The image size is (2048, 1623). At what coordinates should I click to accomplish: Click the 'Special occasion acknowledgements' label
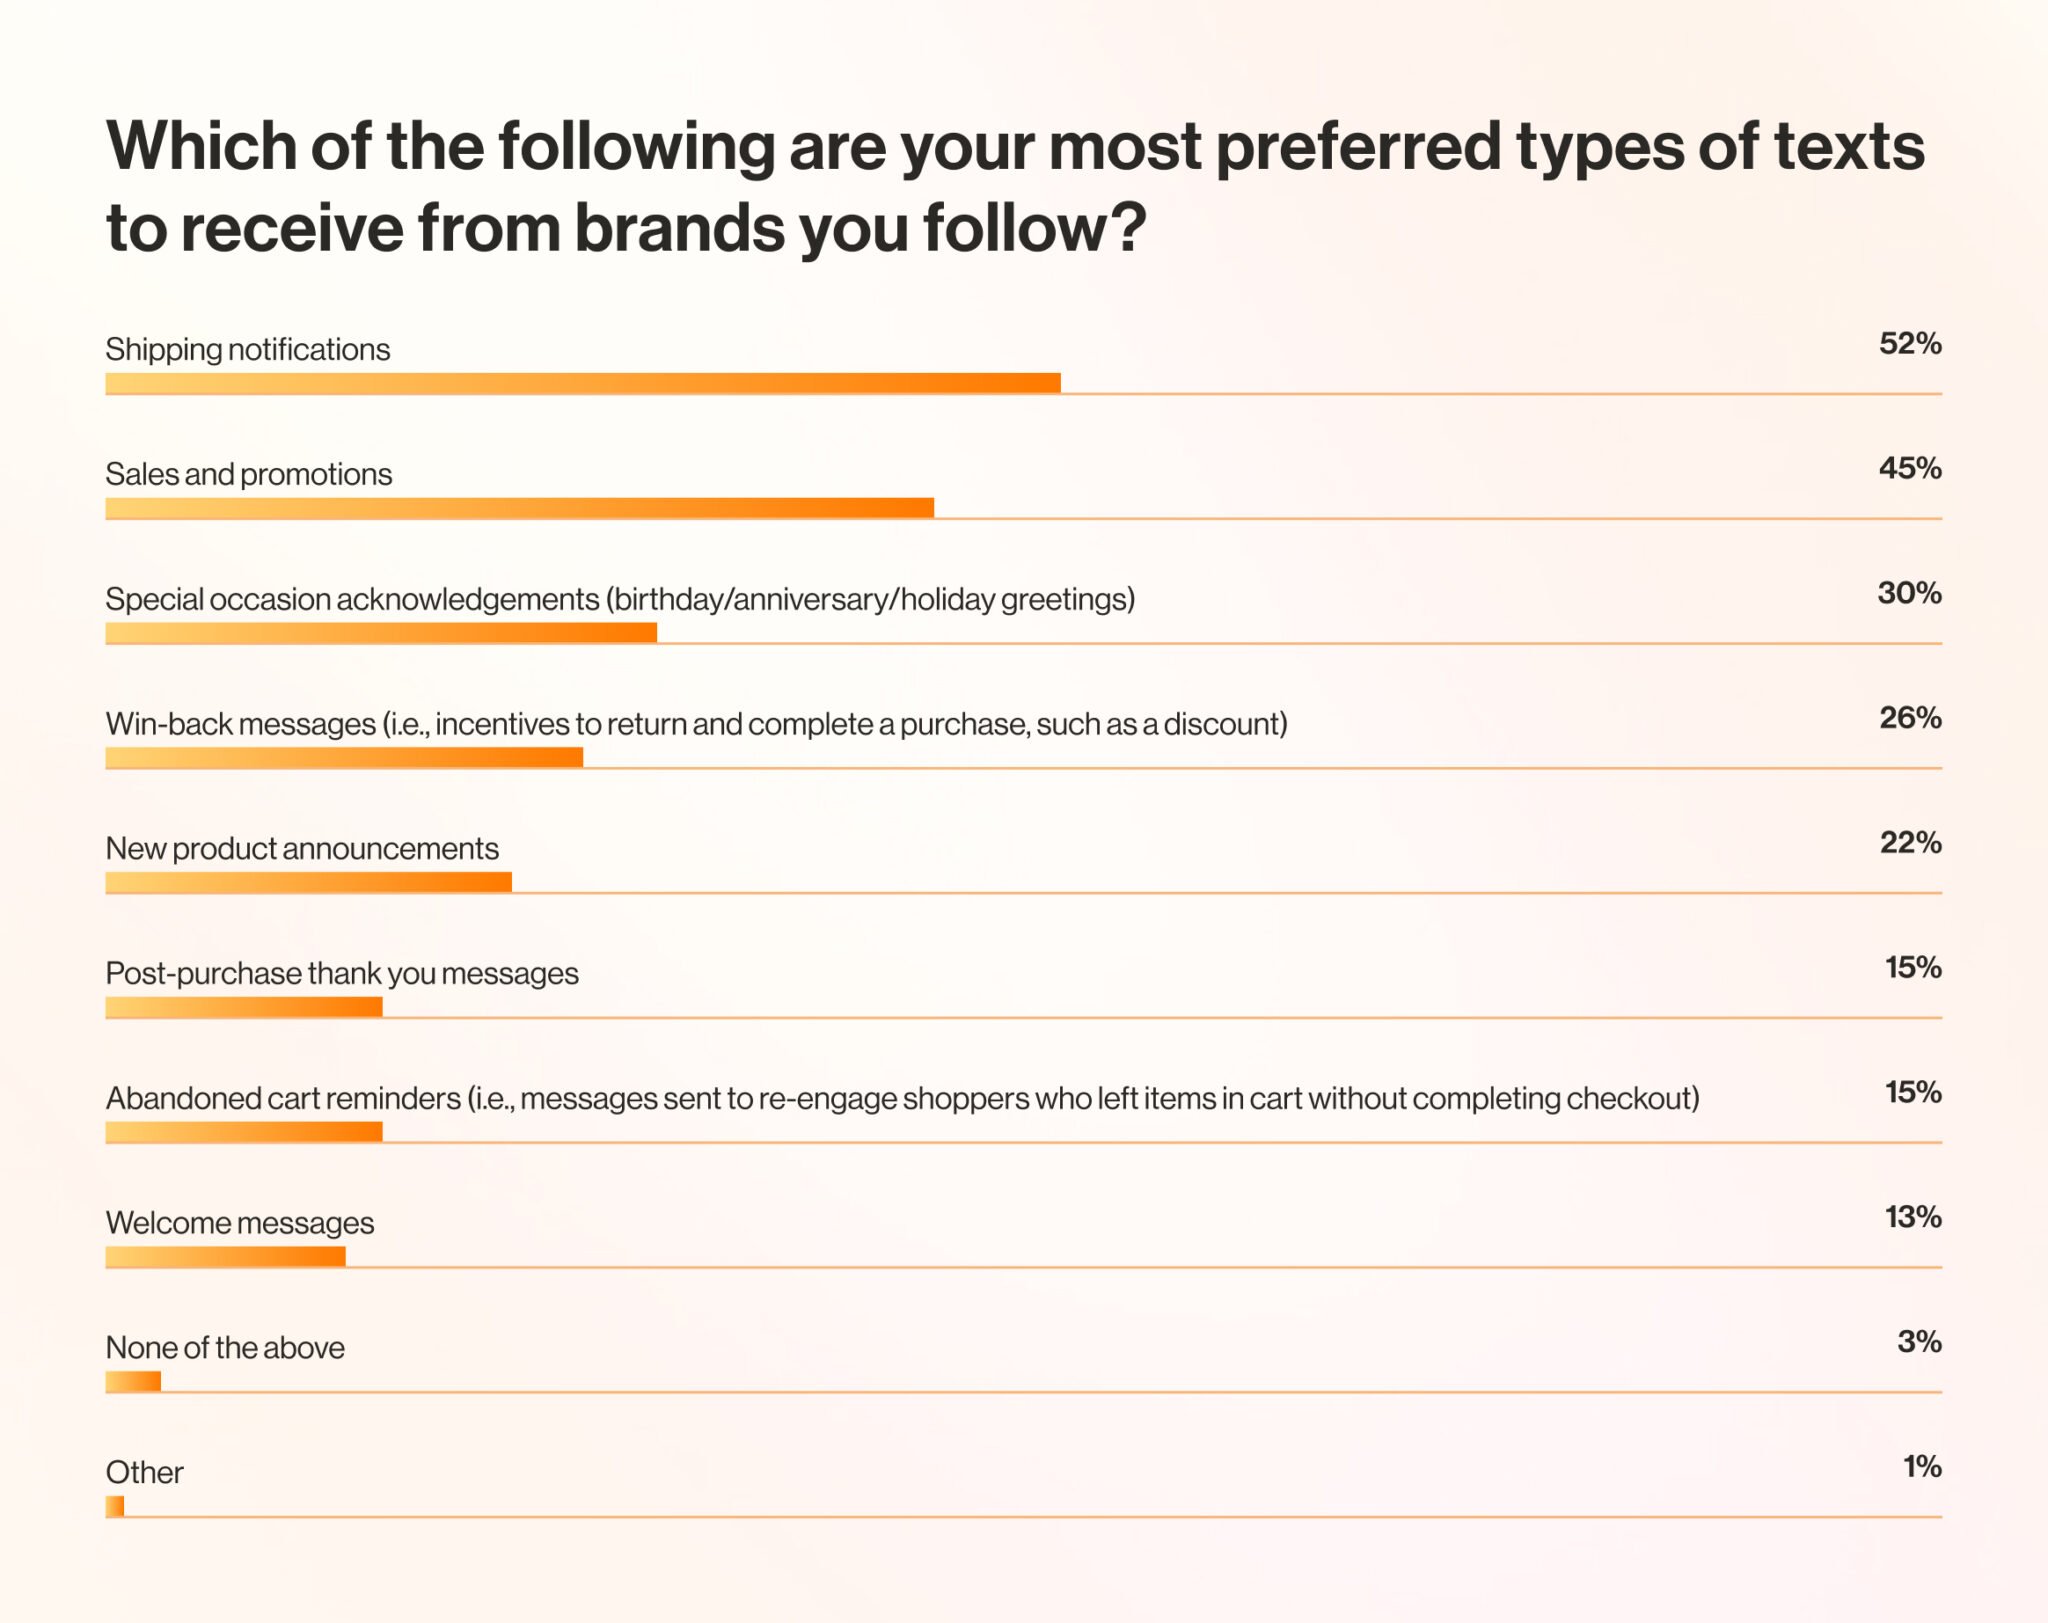620,599
